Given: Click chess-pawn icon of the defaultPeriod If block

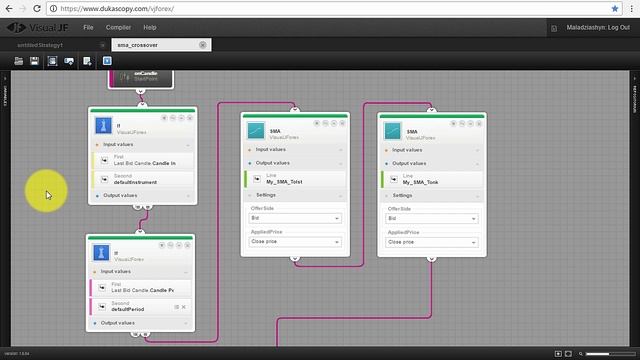Looking at the screenshot, I should pyautogui.click(x=101, y=253).
